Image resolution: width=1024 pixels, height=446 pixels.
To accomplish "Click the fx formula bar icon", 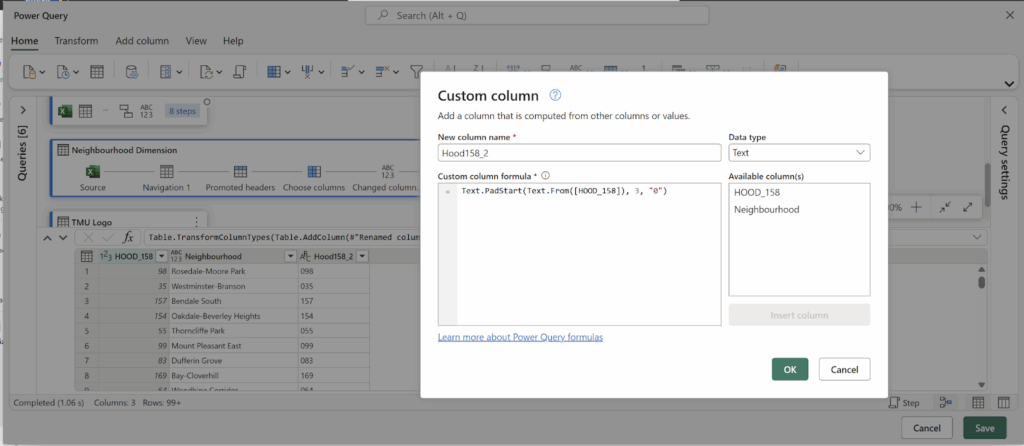I will coord(128,237).
